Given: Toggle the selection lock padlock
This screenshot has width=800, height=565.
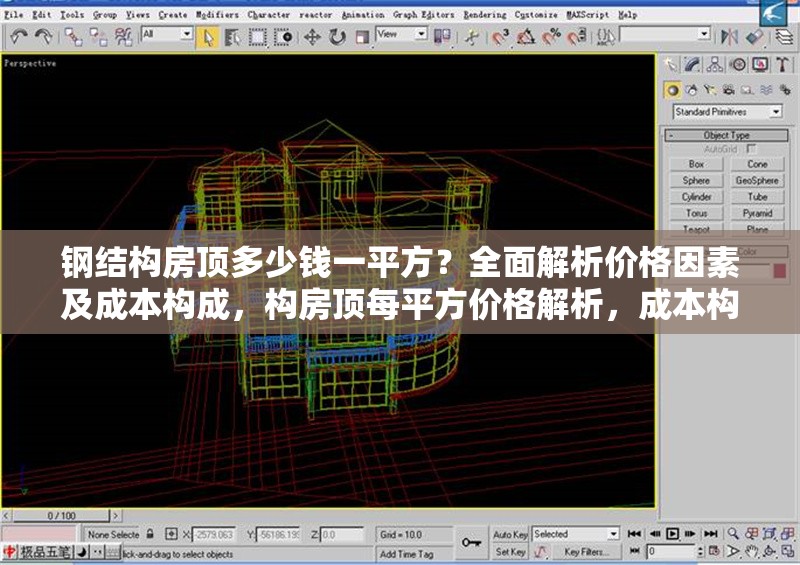Looking at the screenshot, I should [x=150, y=535].
